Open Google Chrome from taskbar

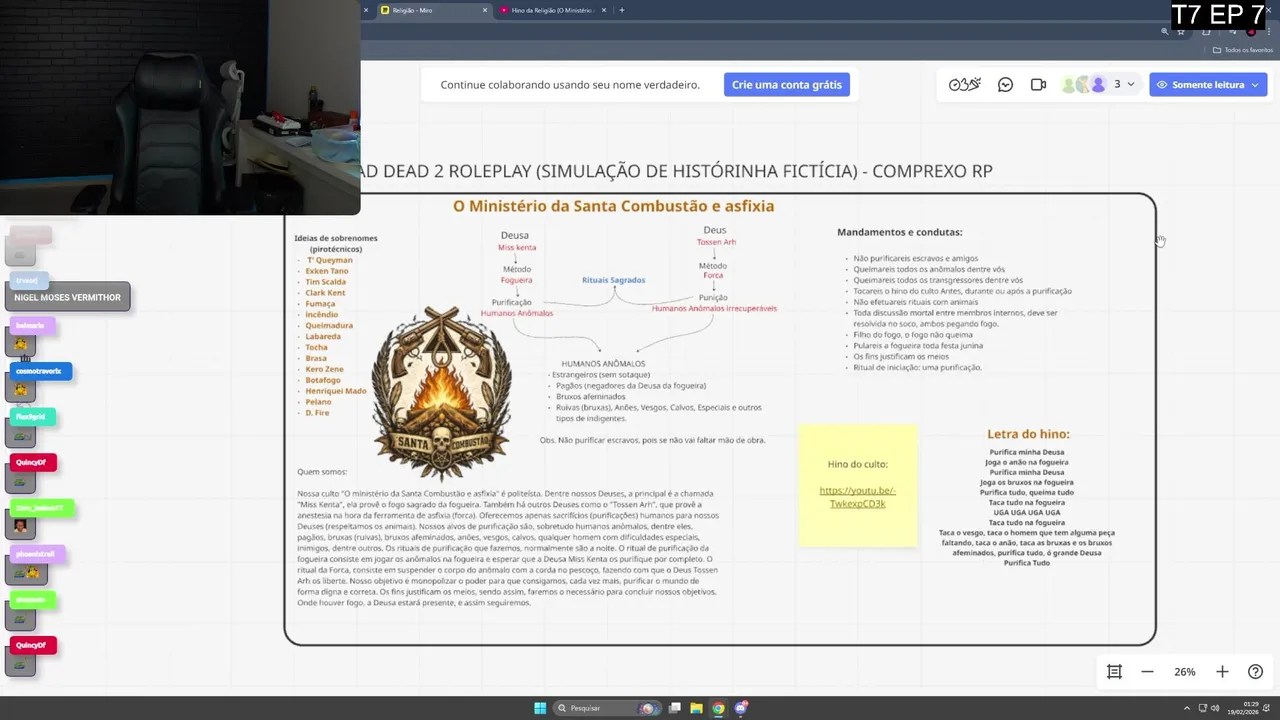(718, 708)
